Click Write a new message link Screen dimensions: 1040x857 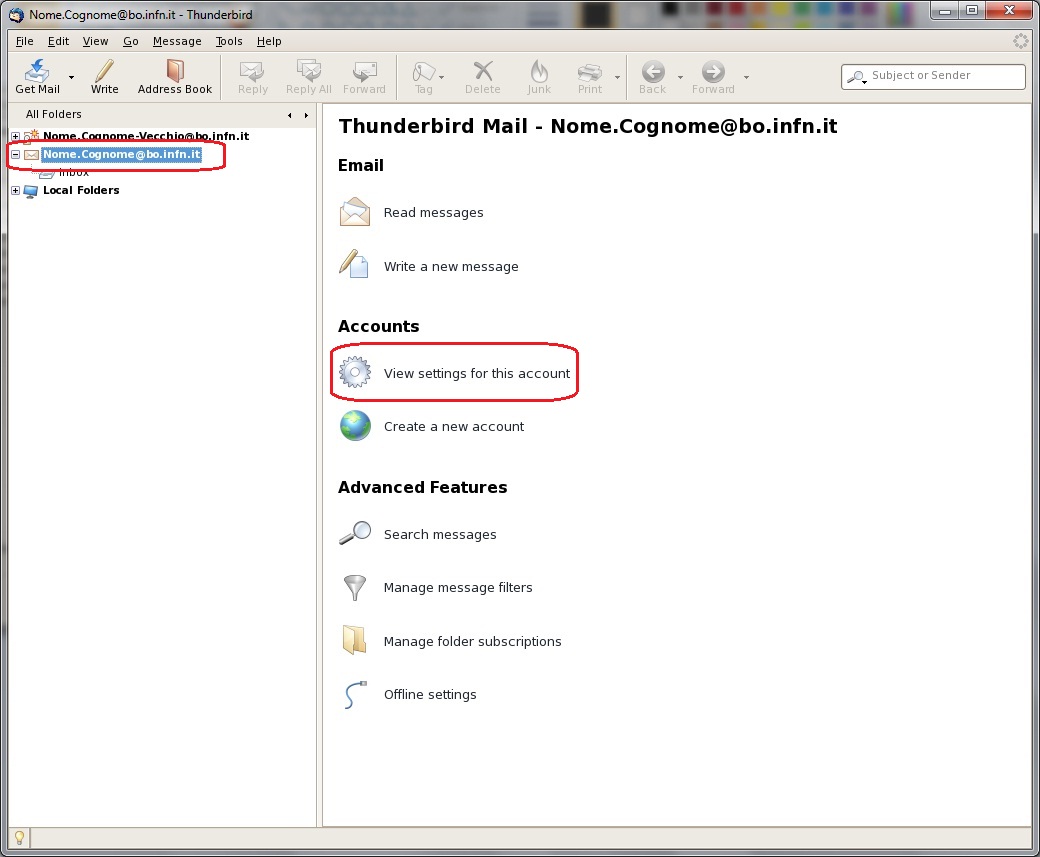451,267
